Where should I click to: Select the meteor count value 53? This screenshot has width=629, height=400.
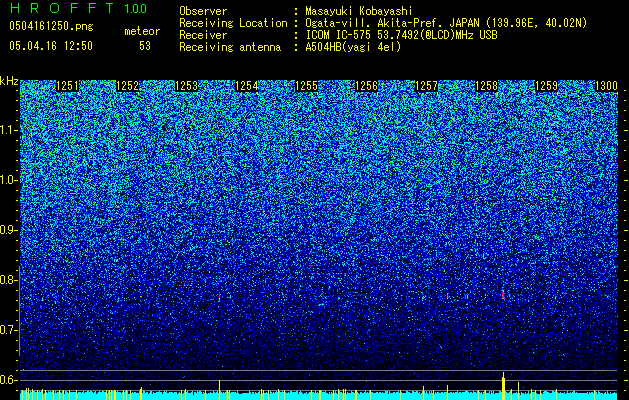(x=145, y=46)
